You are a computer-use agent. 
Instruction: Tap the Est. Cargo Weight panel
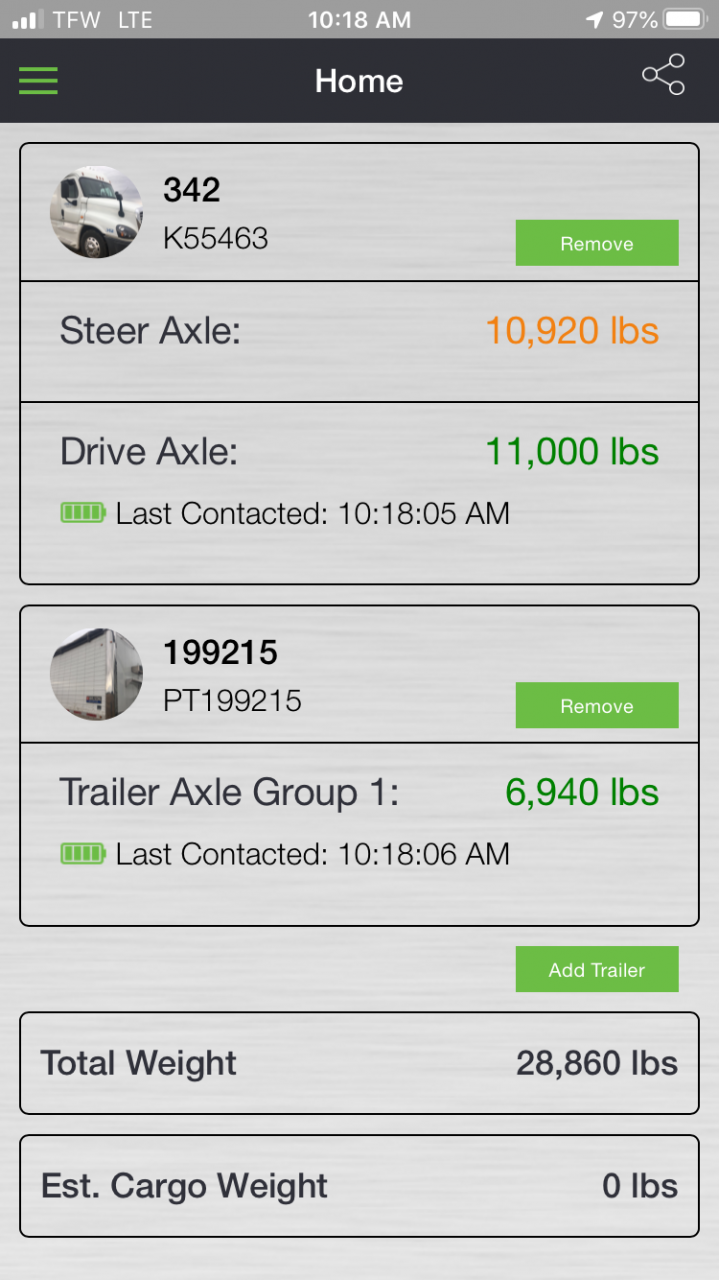pos(359,1186)
